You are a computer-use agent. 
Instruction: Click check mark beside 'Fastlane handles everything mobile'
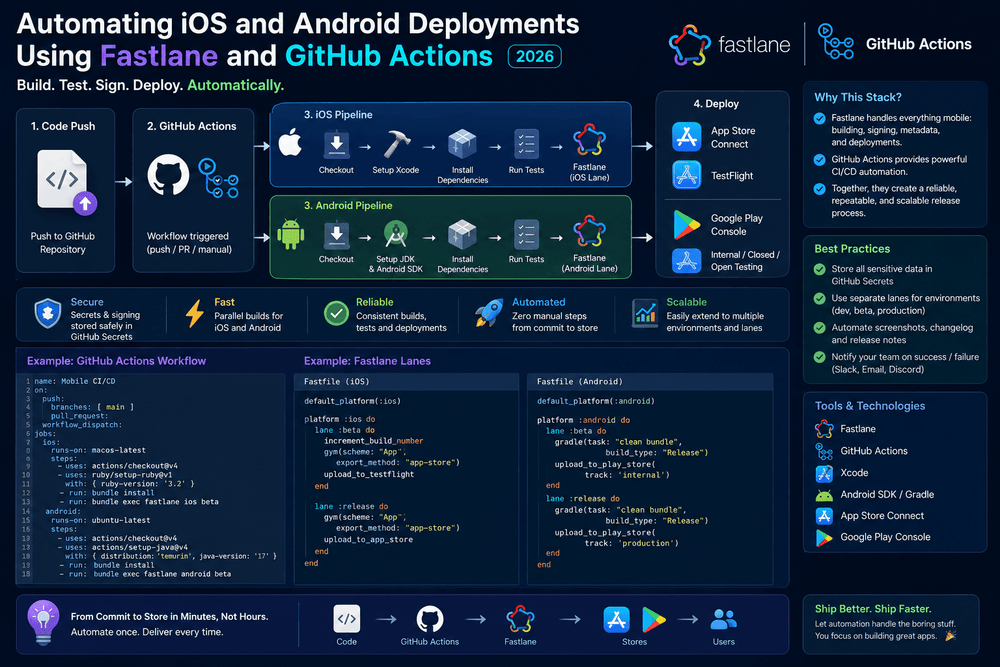pos(820,118)
